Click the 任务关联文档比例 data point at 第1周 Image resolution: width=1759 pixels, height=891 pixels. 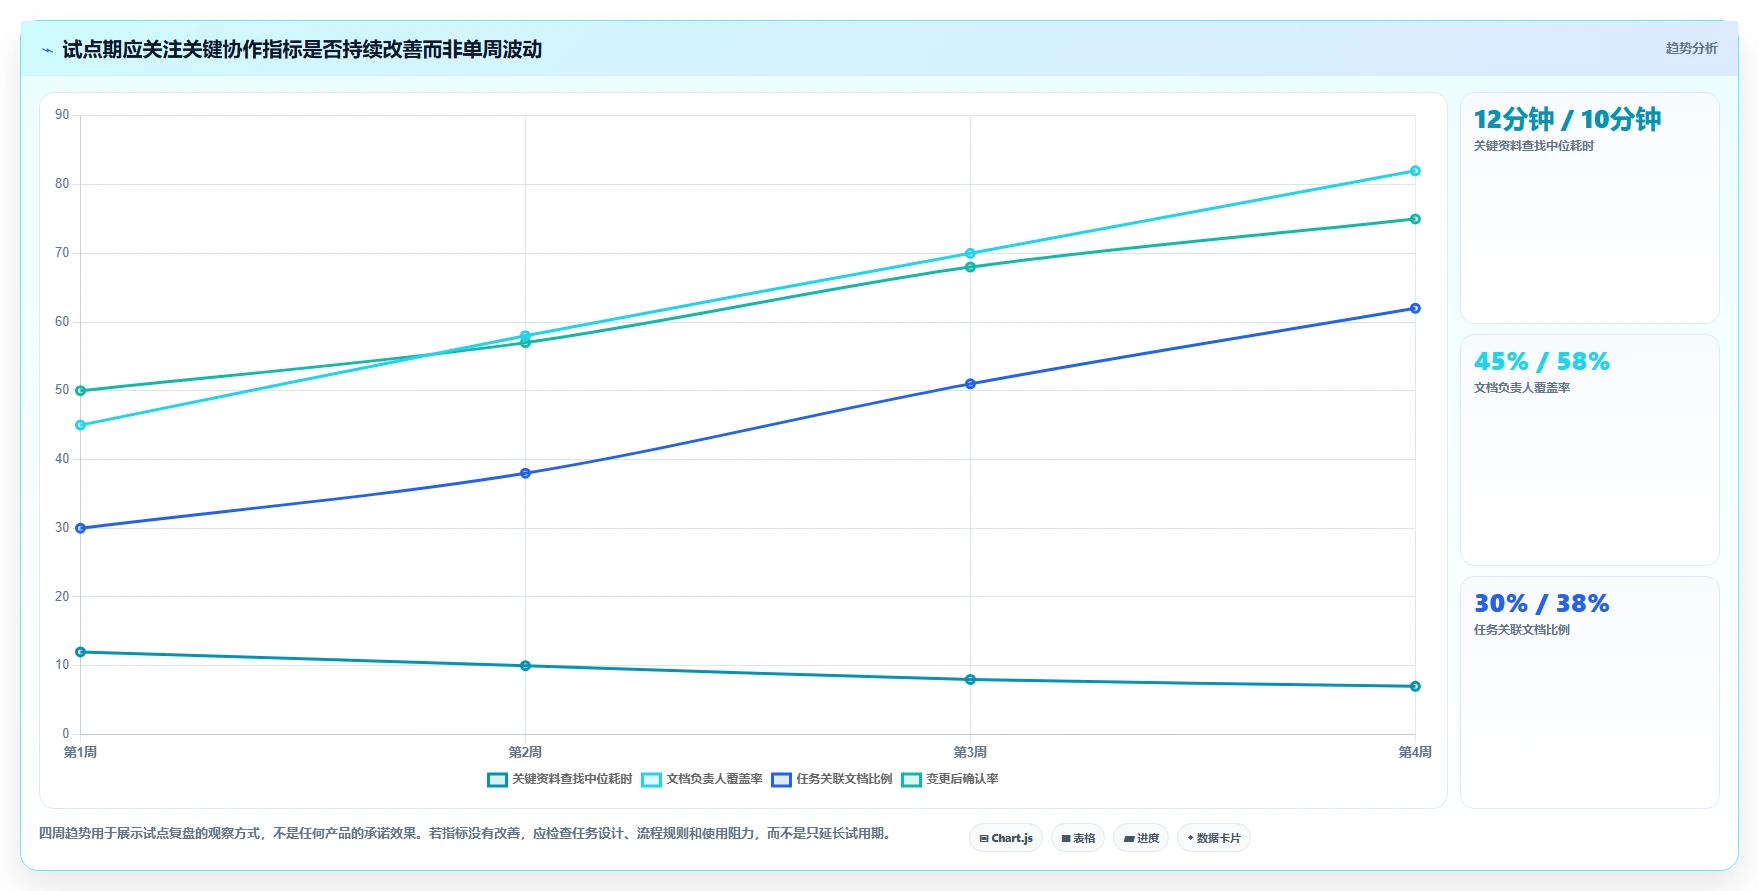[80, 528]
